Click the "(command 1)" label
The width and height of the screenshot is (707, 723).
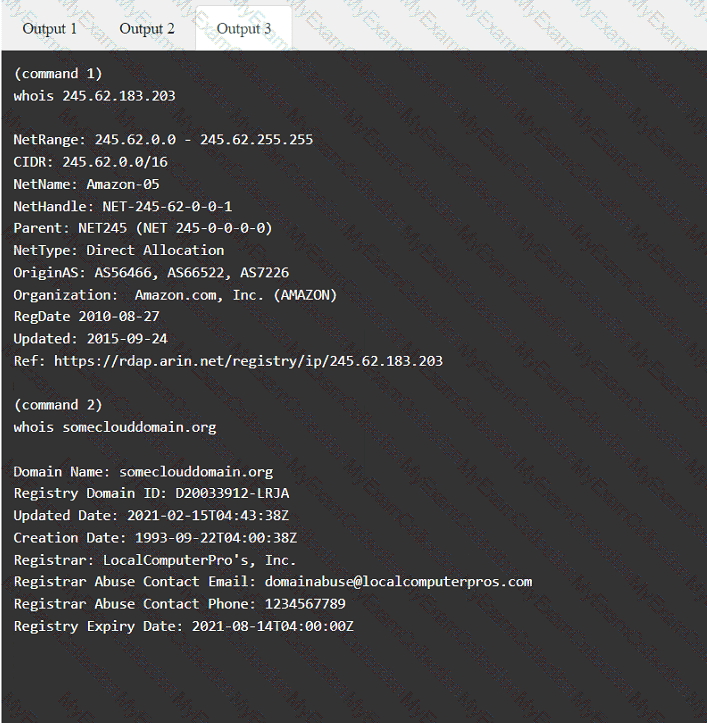pos(58,73)
